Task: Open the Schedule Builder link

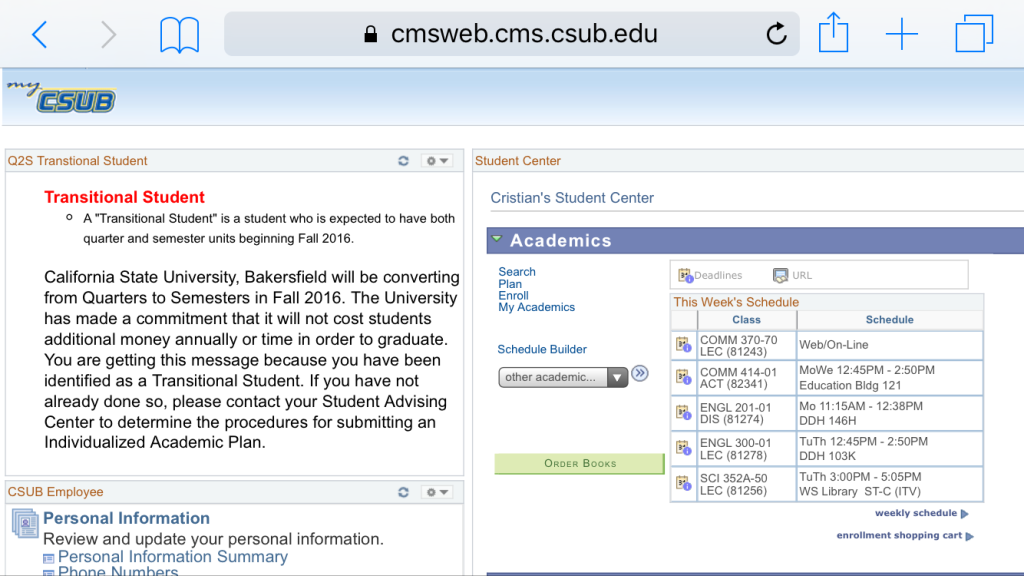Action: click(x=542, y=349)
